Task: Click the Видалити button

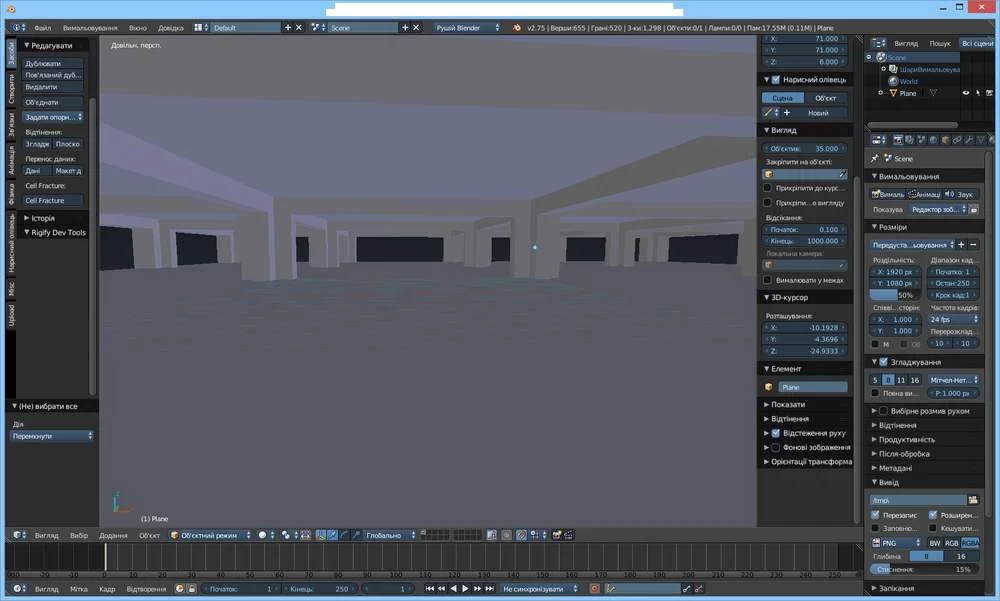Action: [53, 87]
